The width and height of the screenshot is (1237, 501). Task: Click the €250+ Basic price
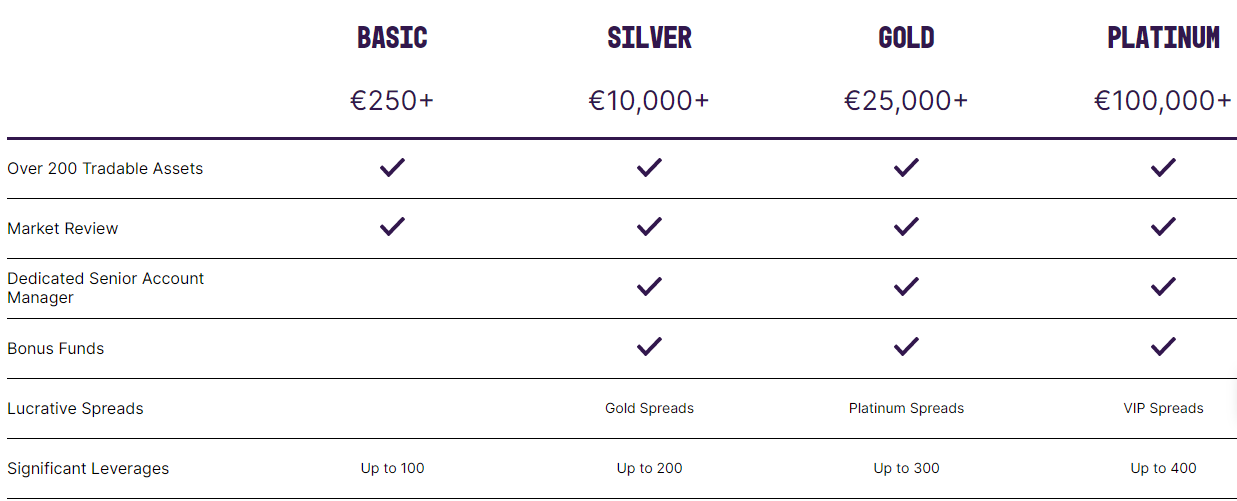(392, 101)
